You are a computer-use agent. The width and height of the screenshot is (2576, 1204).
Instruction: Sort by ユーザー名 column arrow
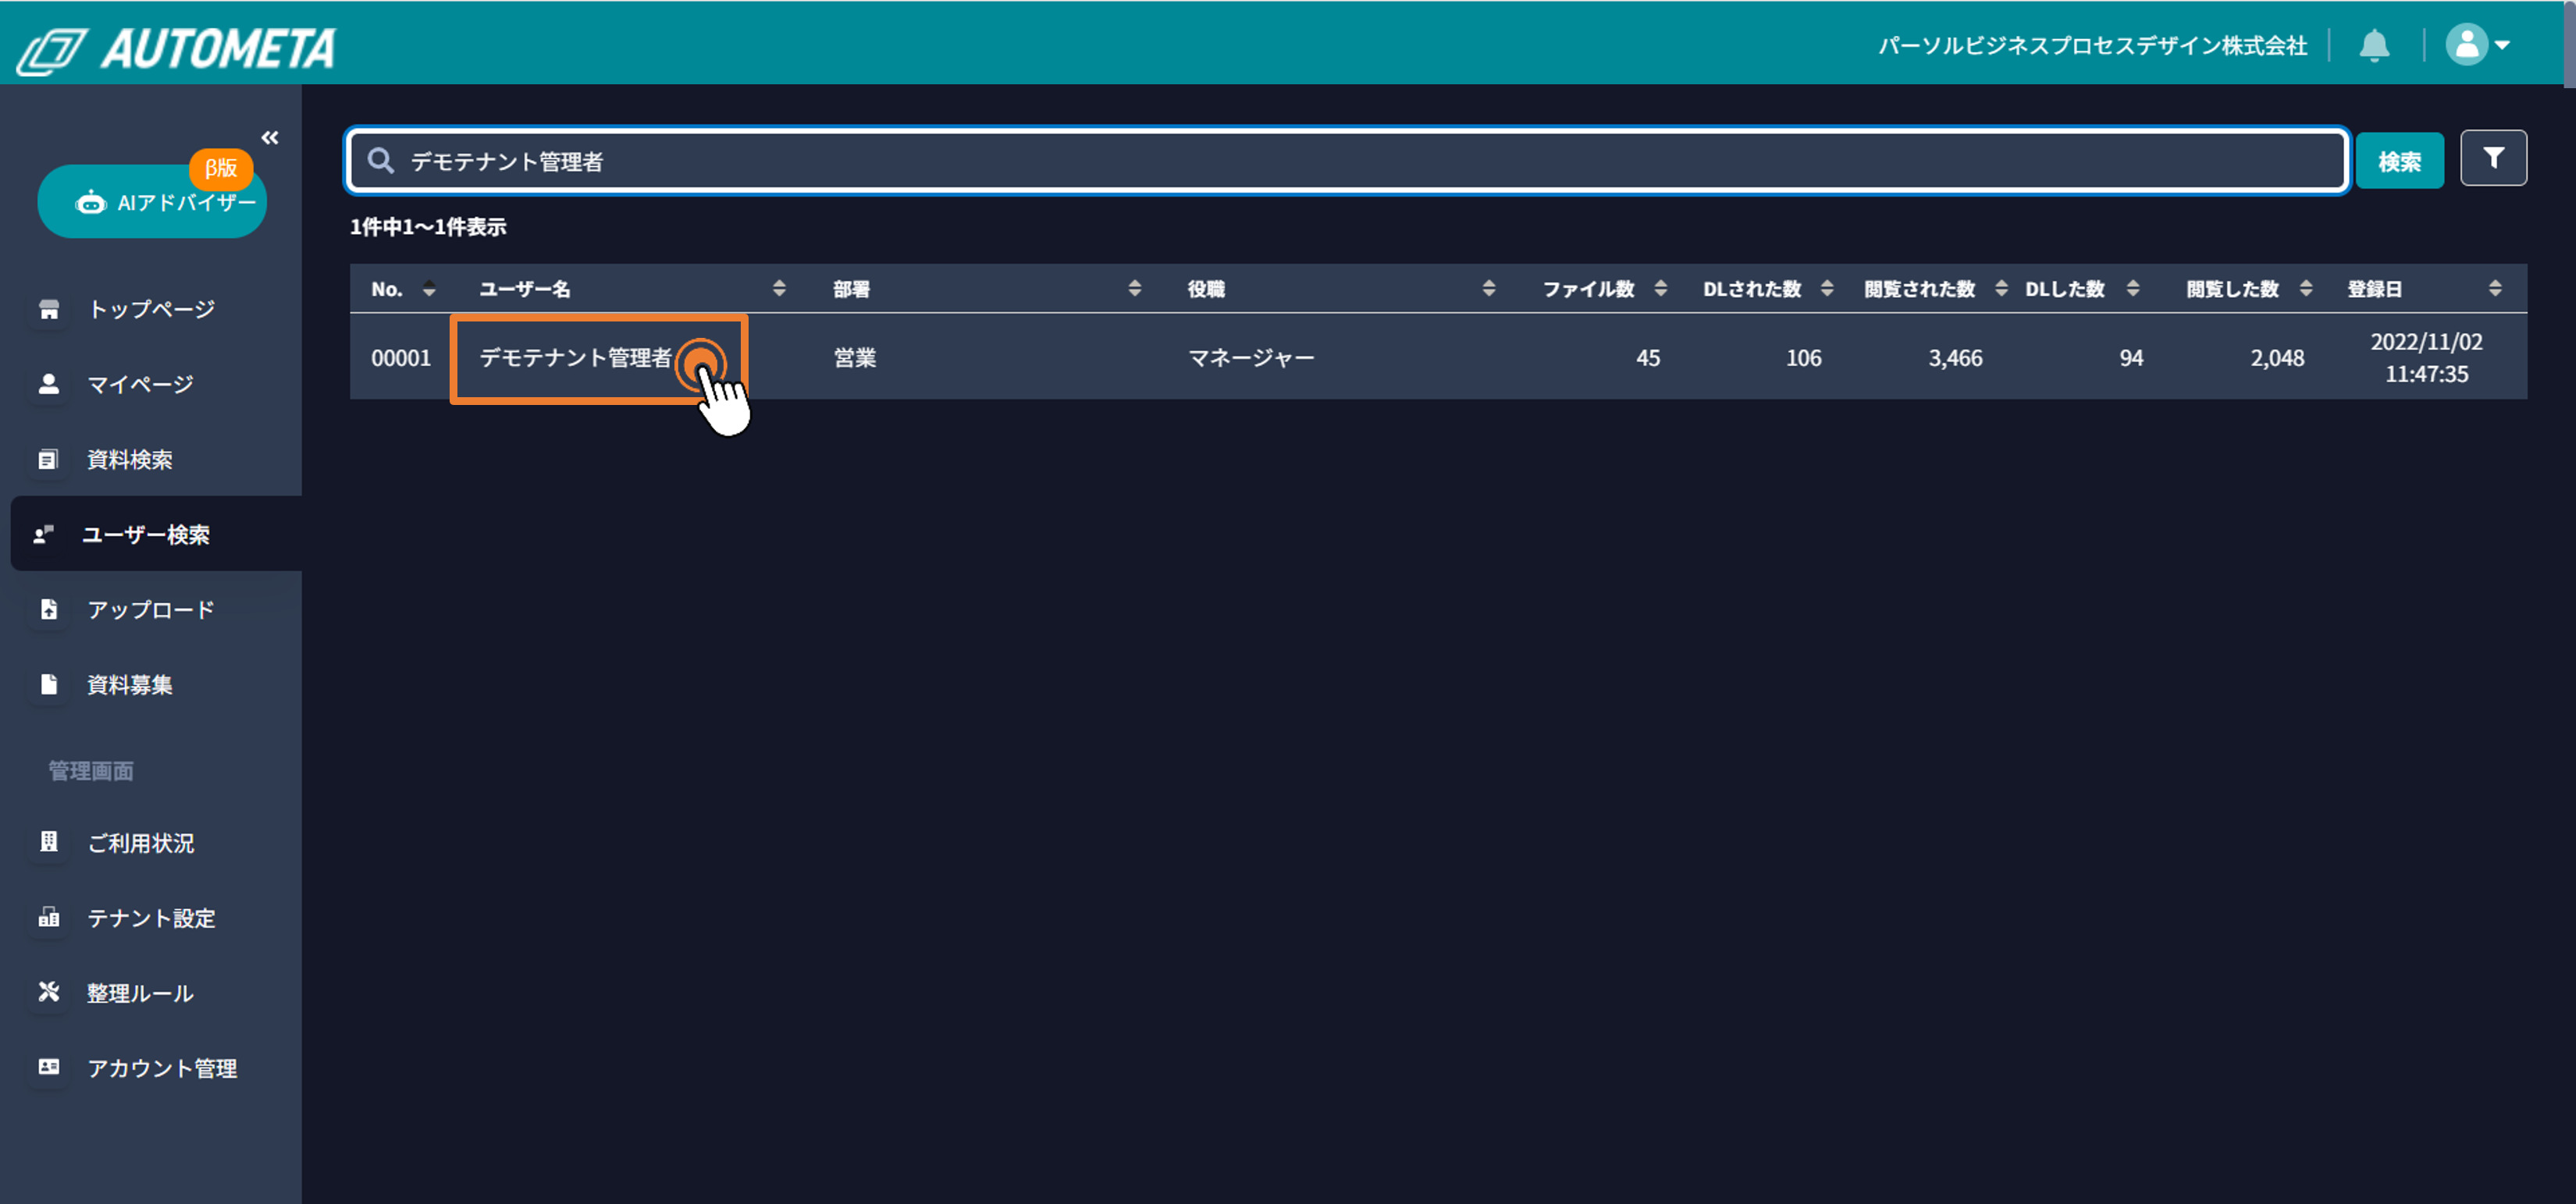coord(779,289)
